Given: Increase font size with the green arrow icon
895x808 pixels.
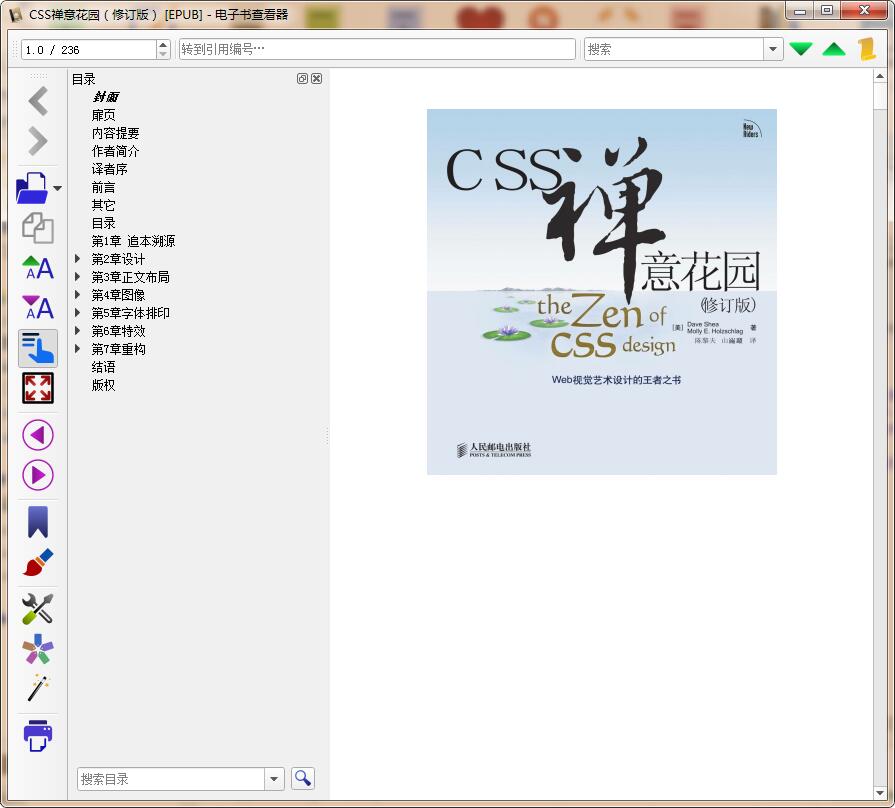Looking at the screenshot, I should click(38, 268).
